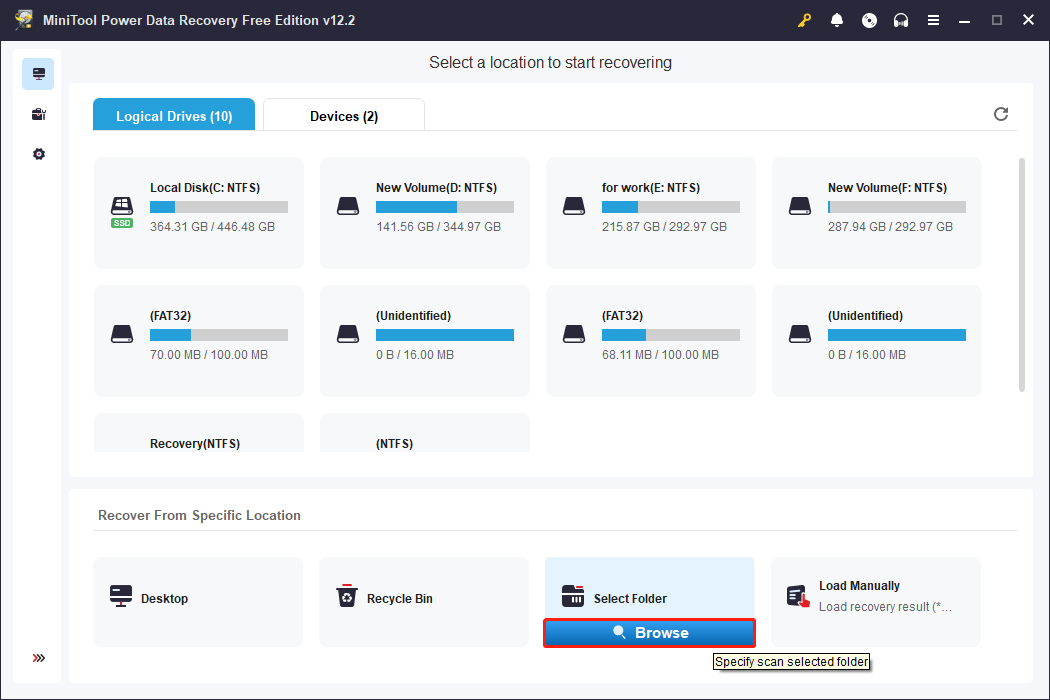Click the MiniTool app logo in title bar
This screenshot has height=700, width=1050.
coord(24,20)
